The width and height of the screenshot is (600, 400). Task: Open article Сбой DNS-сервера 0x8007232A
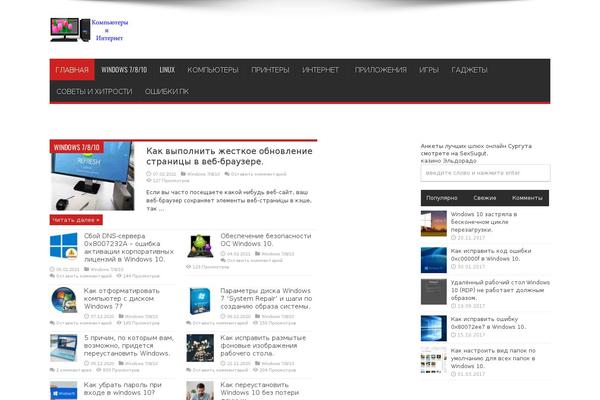129,248
